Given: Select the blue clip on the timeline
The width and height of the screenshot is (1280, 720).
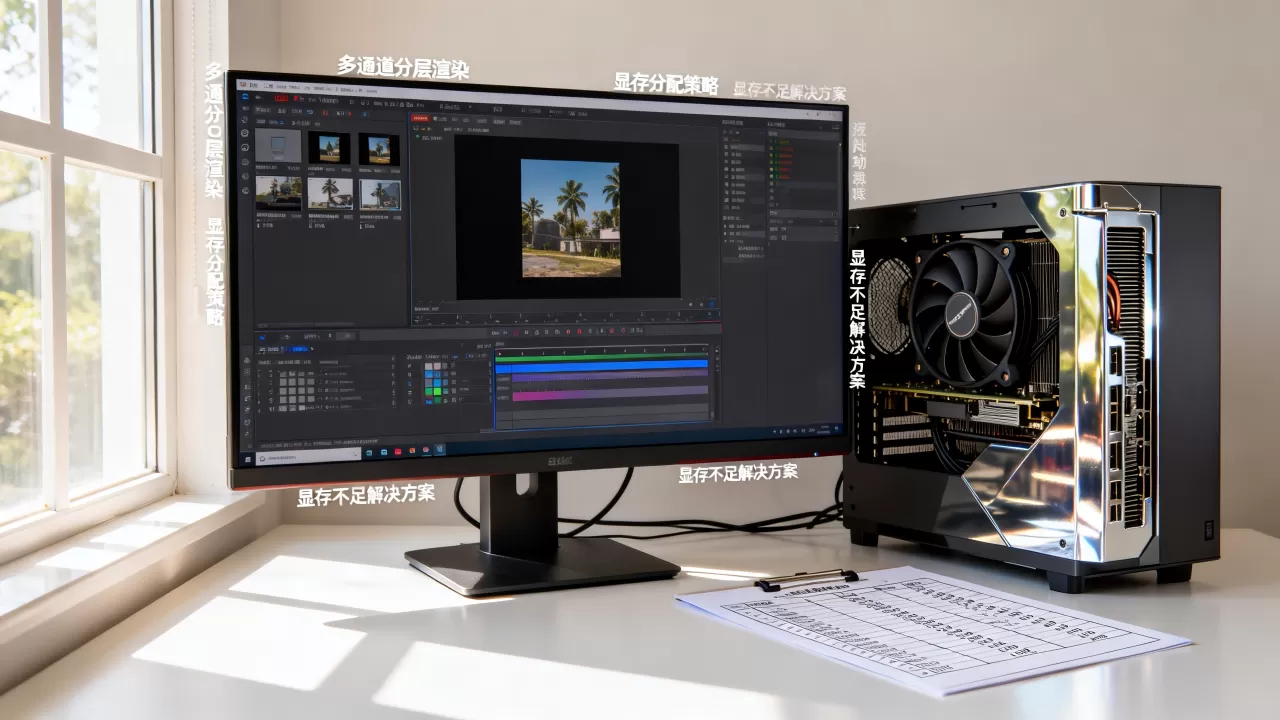Looking at the screenshot, I should pos(600,366).
